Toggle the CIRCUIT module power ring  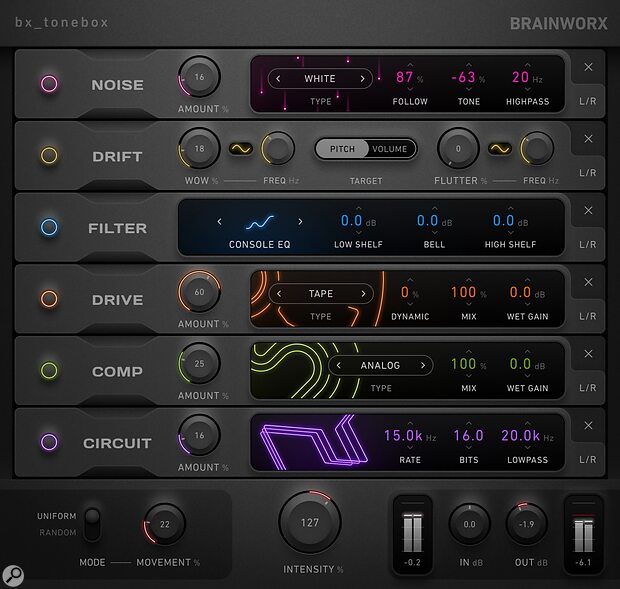click(49, 442)
